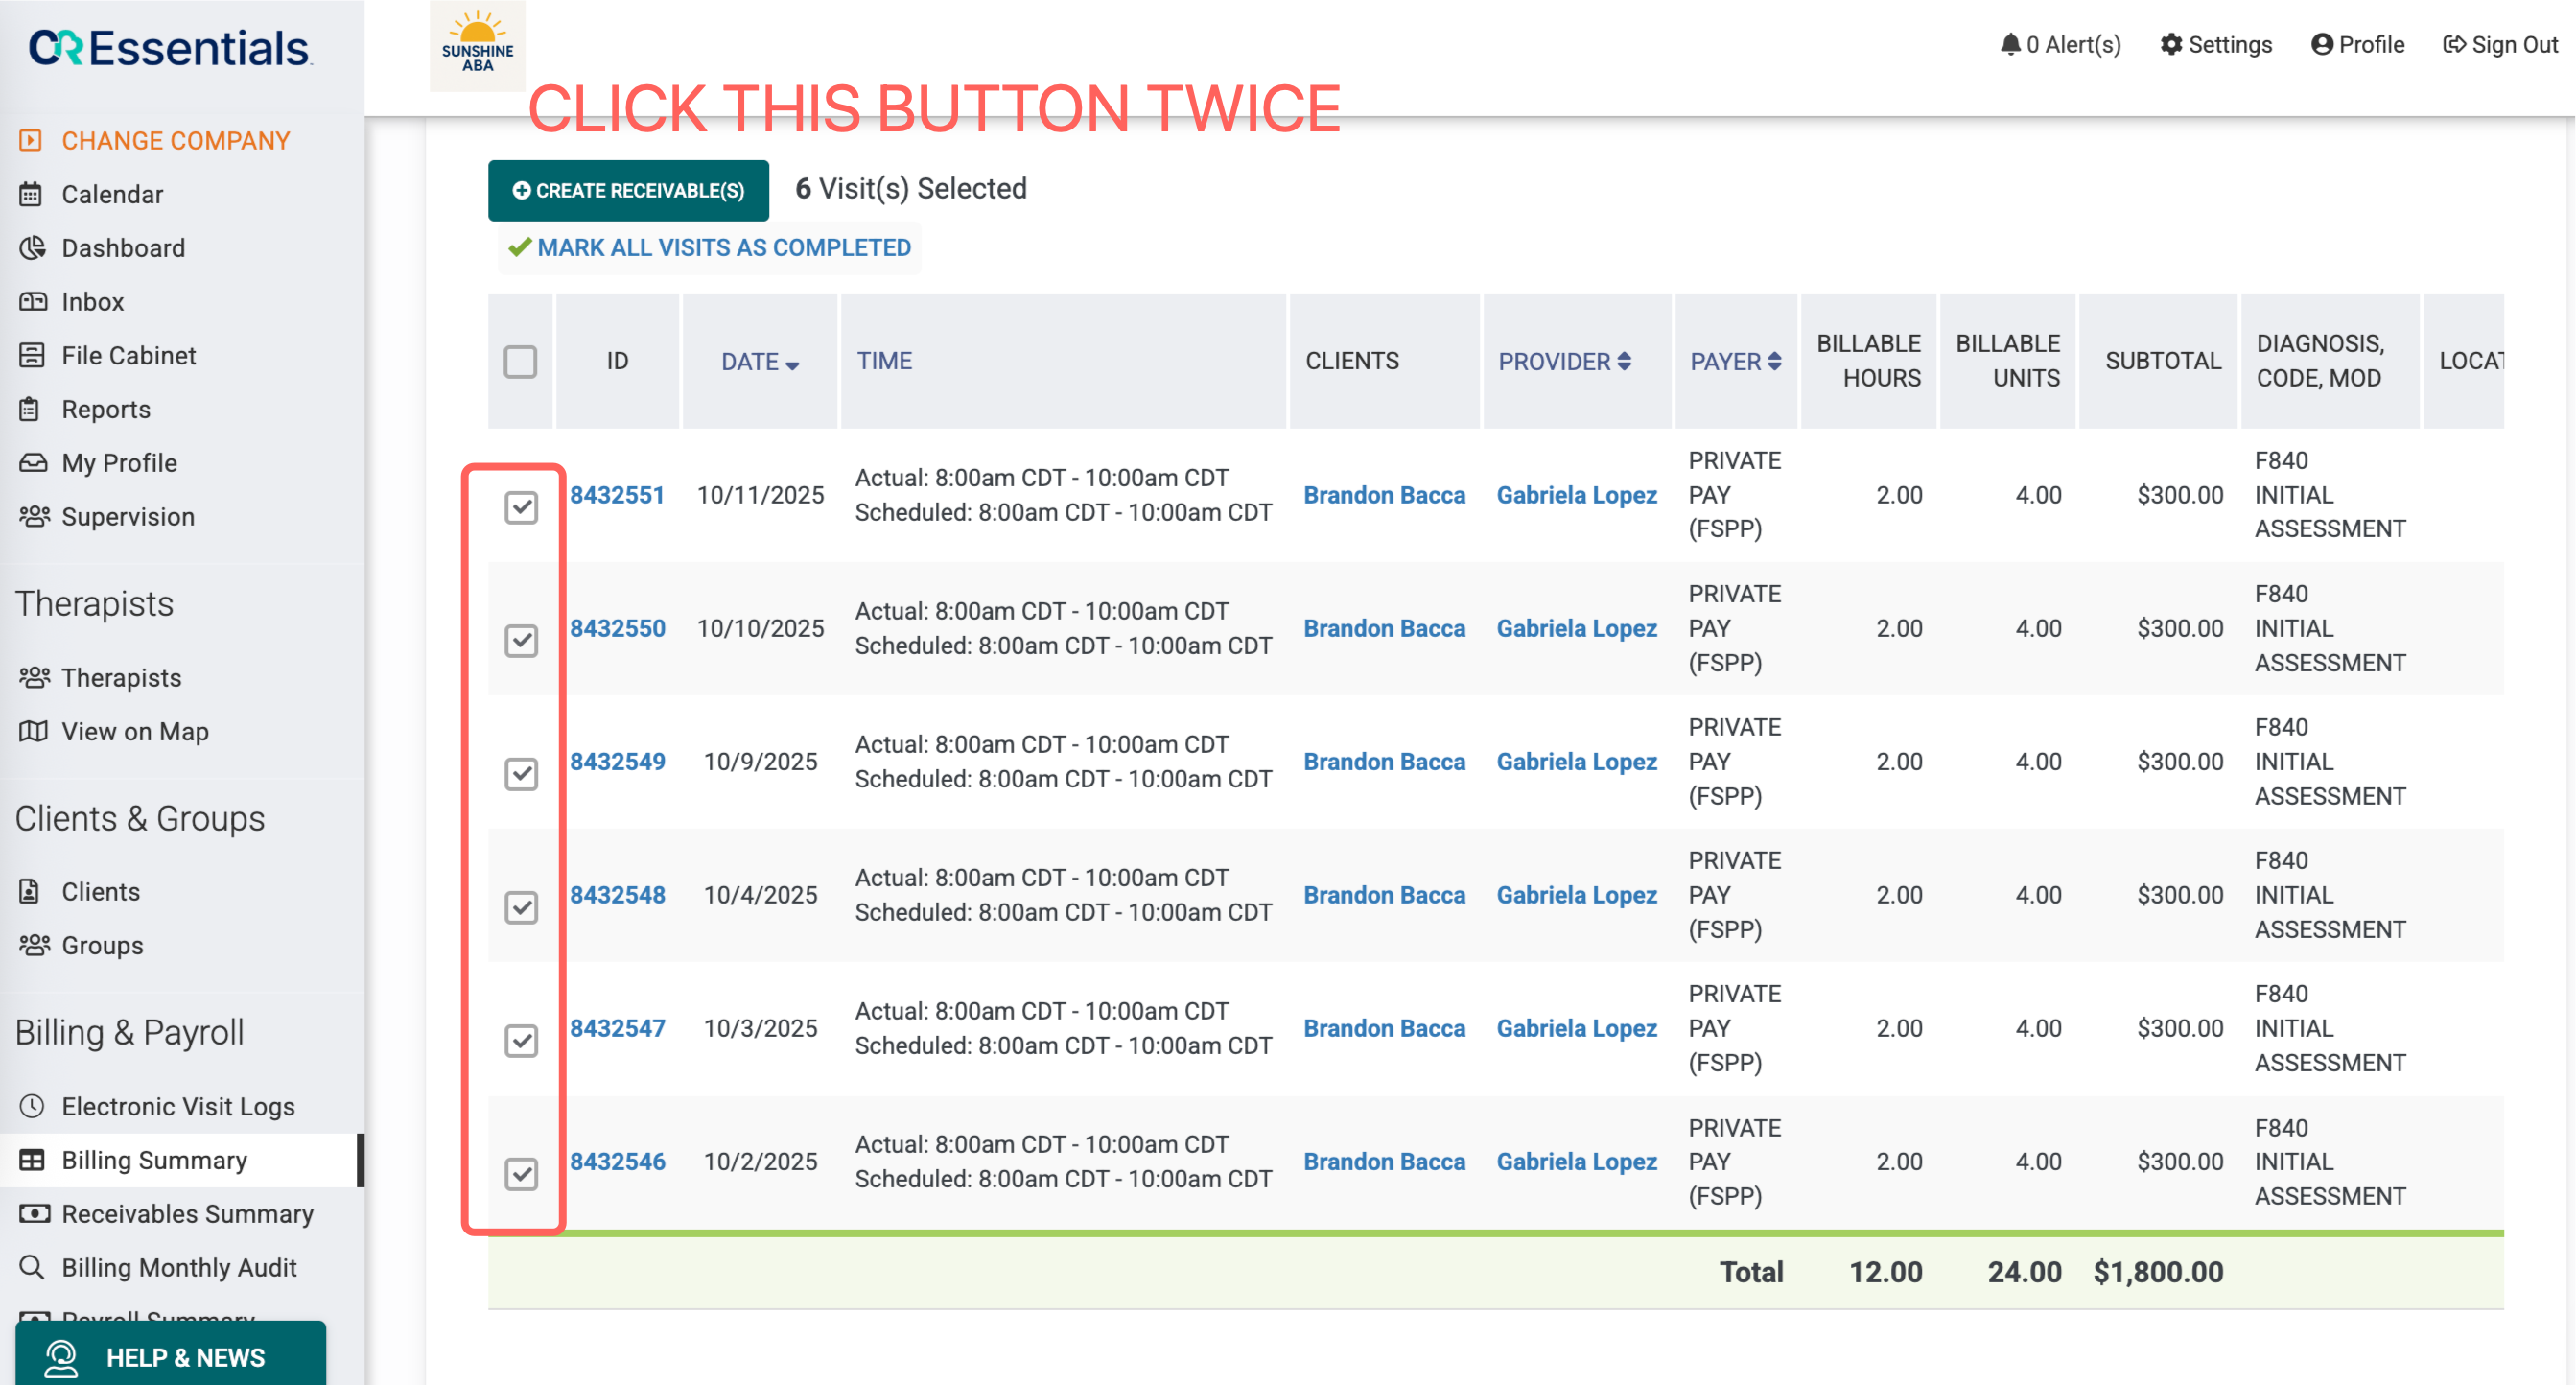This screenshot has width=2576, height=1385.
Task: Click the Sign Out arrow icon
Action: click(x=2453, y=44)
